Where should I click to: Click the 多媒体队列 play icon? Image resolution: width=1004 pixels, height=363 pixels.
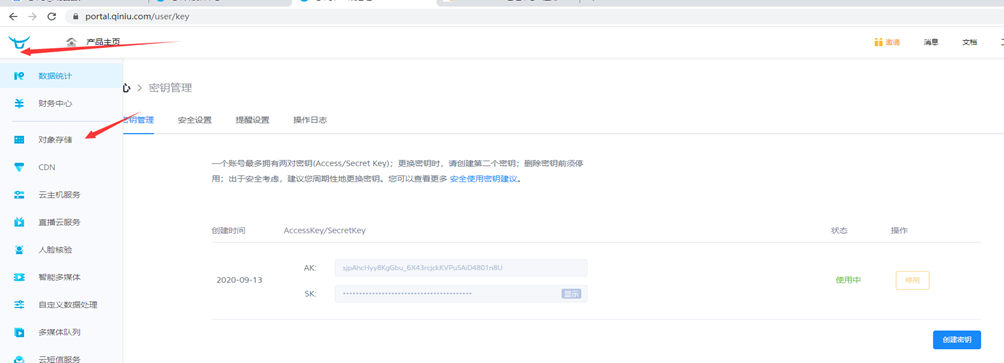click(x=19, y=332)
